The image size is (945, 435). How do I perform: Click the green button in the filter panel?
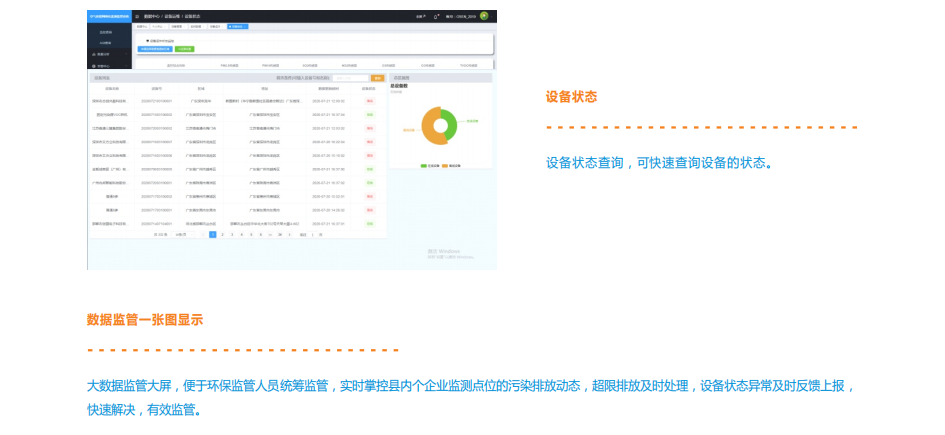(185, 48)
